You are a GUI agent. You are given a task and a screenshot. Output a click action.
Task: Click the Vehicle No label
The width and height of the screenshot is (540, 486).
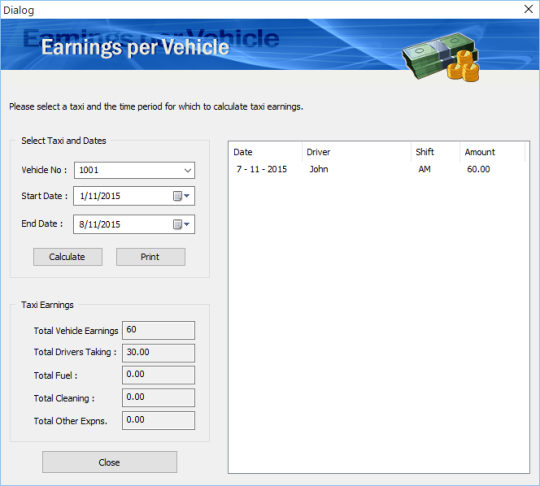pos(44,170)
